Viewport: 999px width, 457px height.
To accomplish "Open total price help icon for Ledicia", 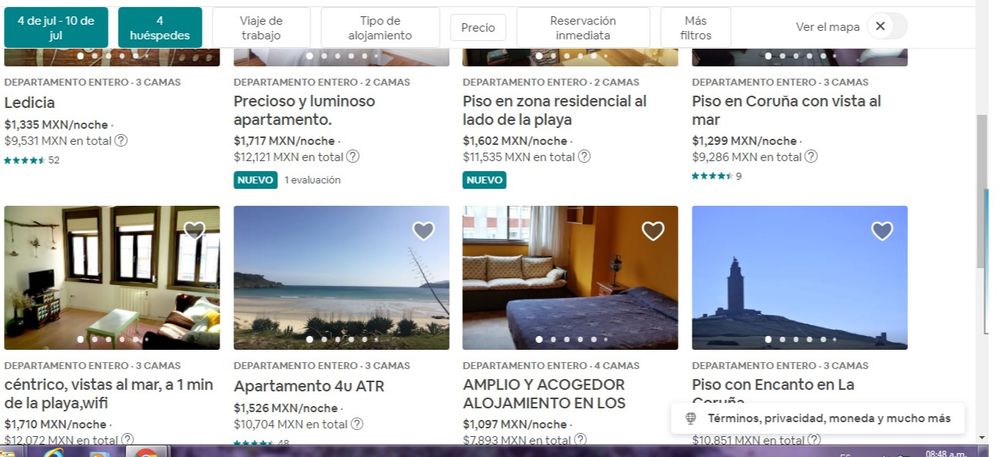I will click(x=121, y=140).
